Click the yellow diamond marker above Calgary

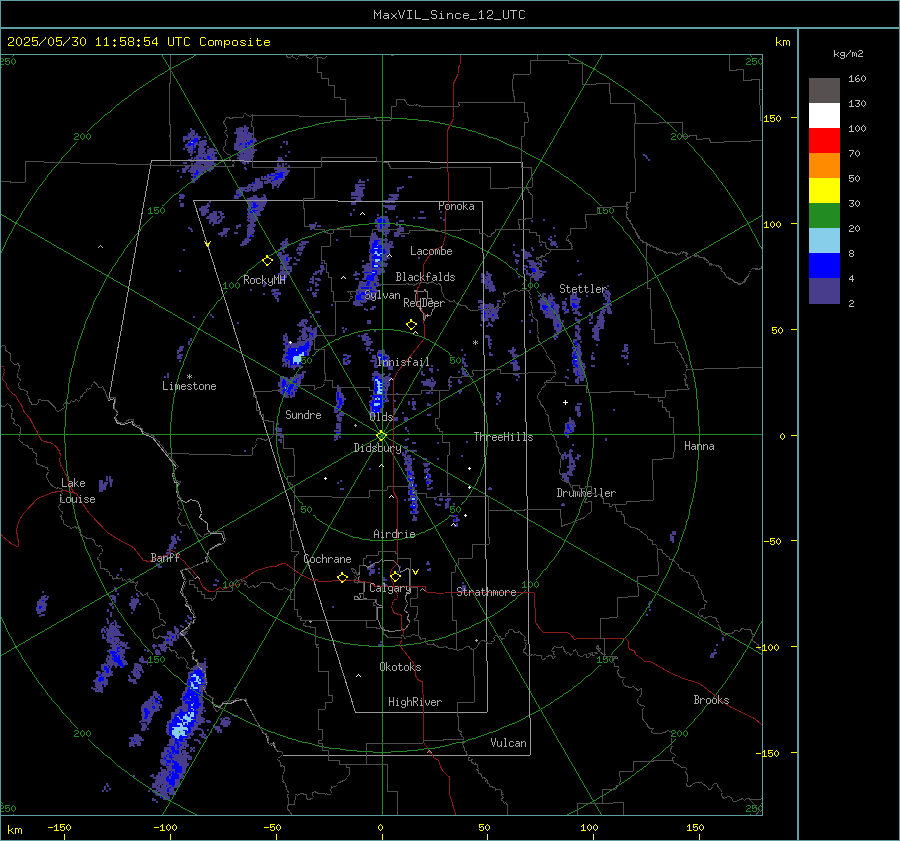tap(395, 576)
